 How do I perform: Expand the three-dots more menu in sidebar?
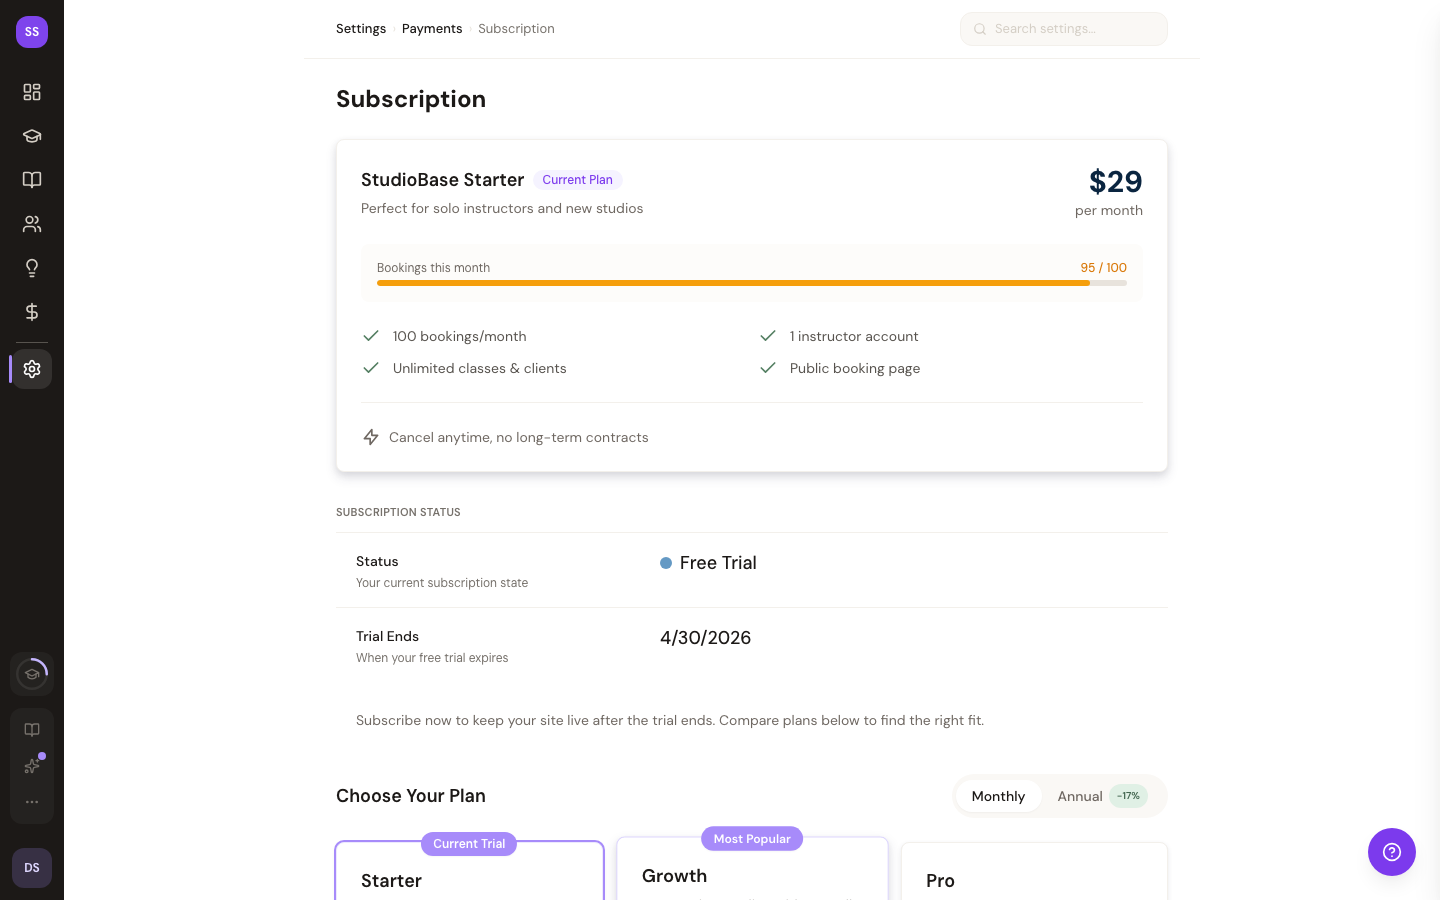click(x=32, y=802)
